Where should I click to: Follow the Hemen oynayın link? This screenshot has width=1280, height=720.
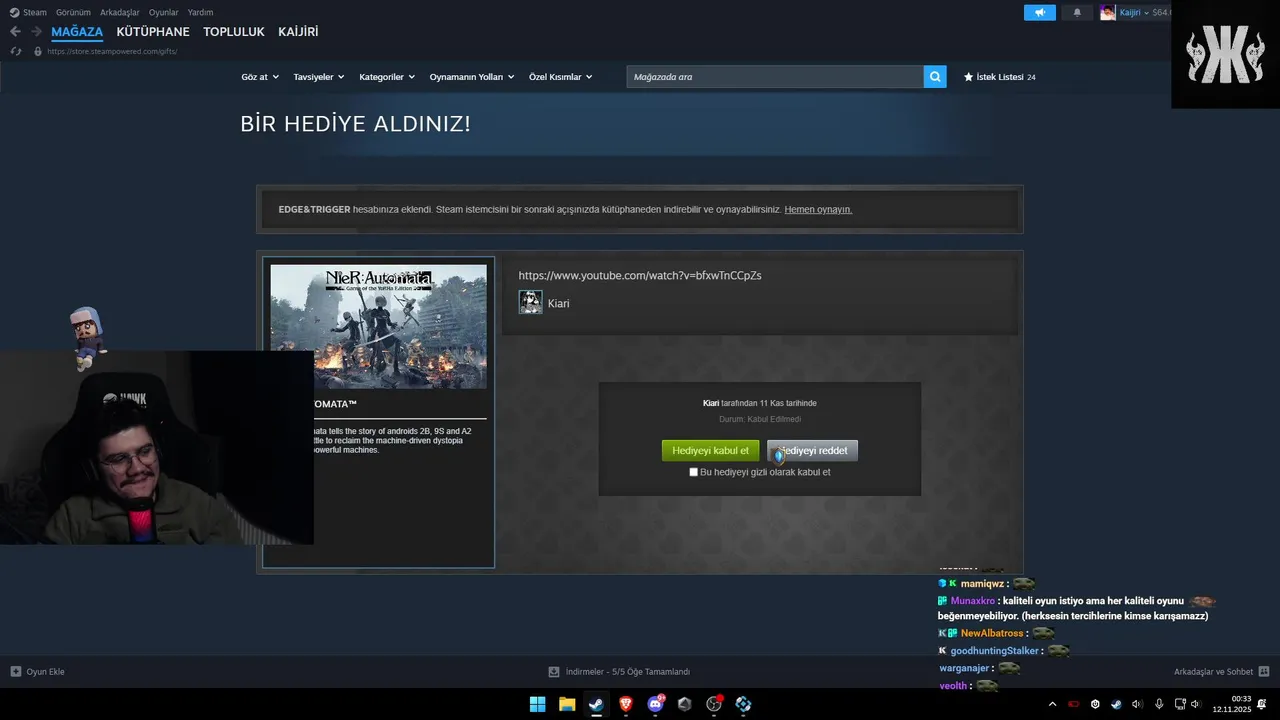point(818,210)
